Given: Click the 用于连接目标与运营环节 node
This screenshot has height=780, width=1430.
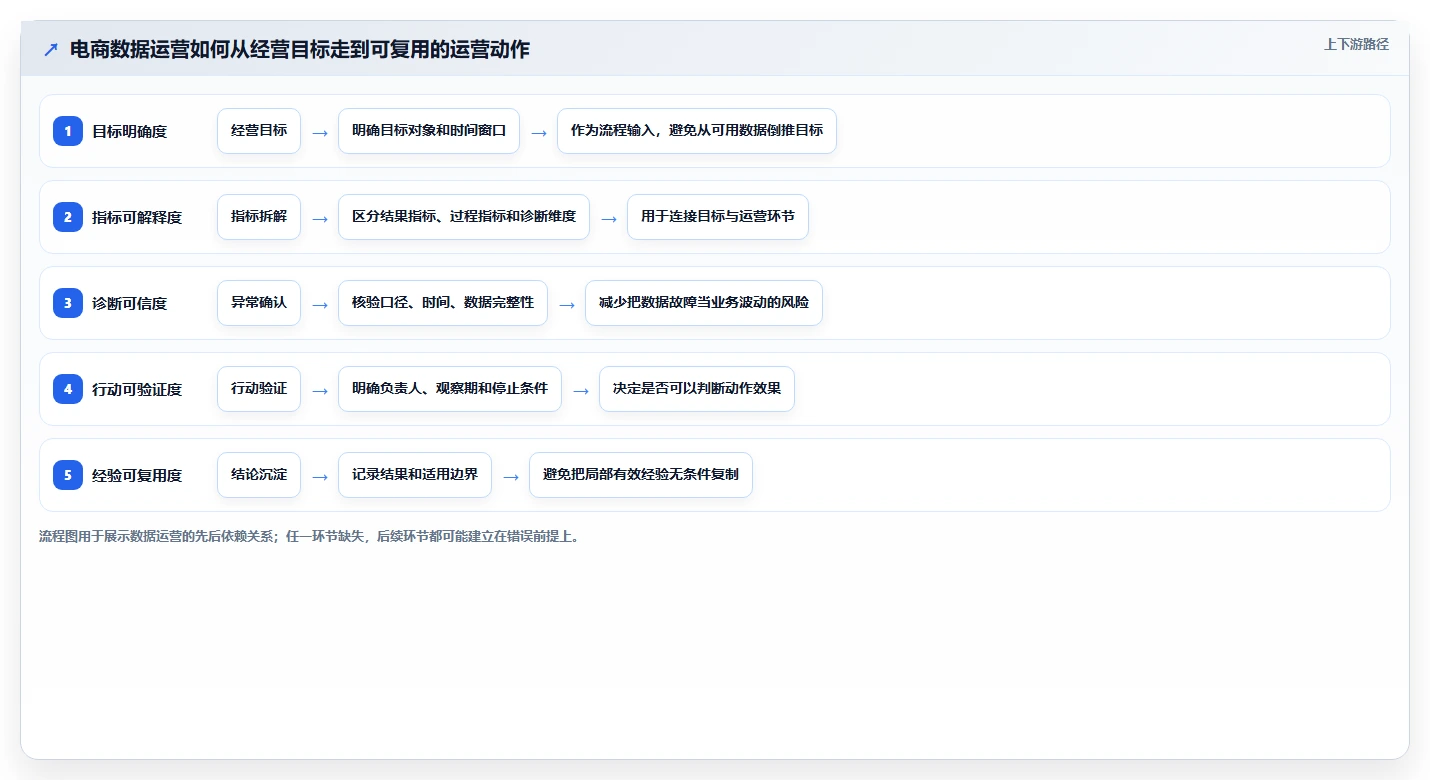Looking at the screenshot, I should [718, 217].
